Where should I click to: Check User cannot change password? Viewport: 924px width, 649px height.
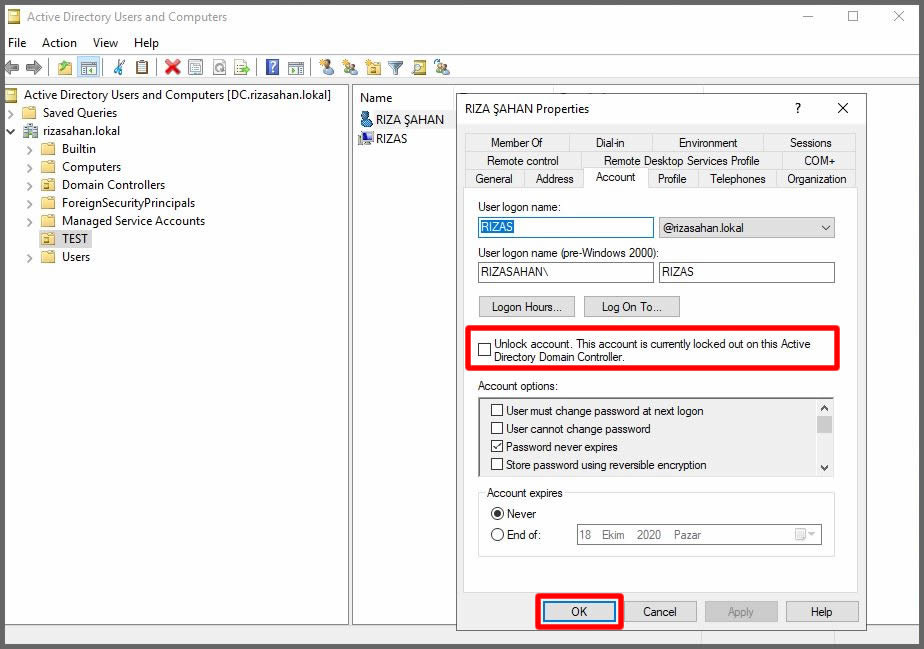(x=497, y=428)
